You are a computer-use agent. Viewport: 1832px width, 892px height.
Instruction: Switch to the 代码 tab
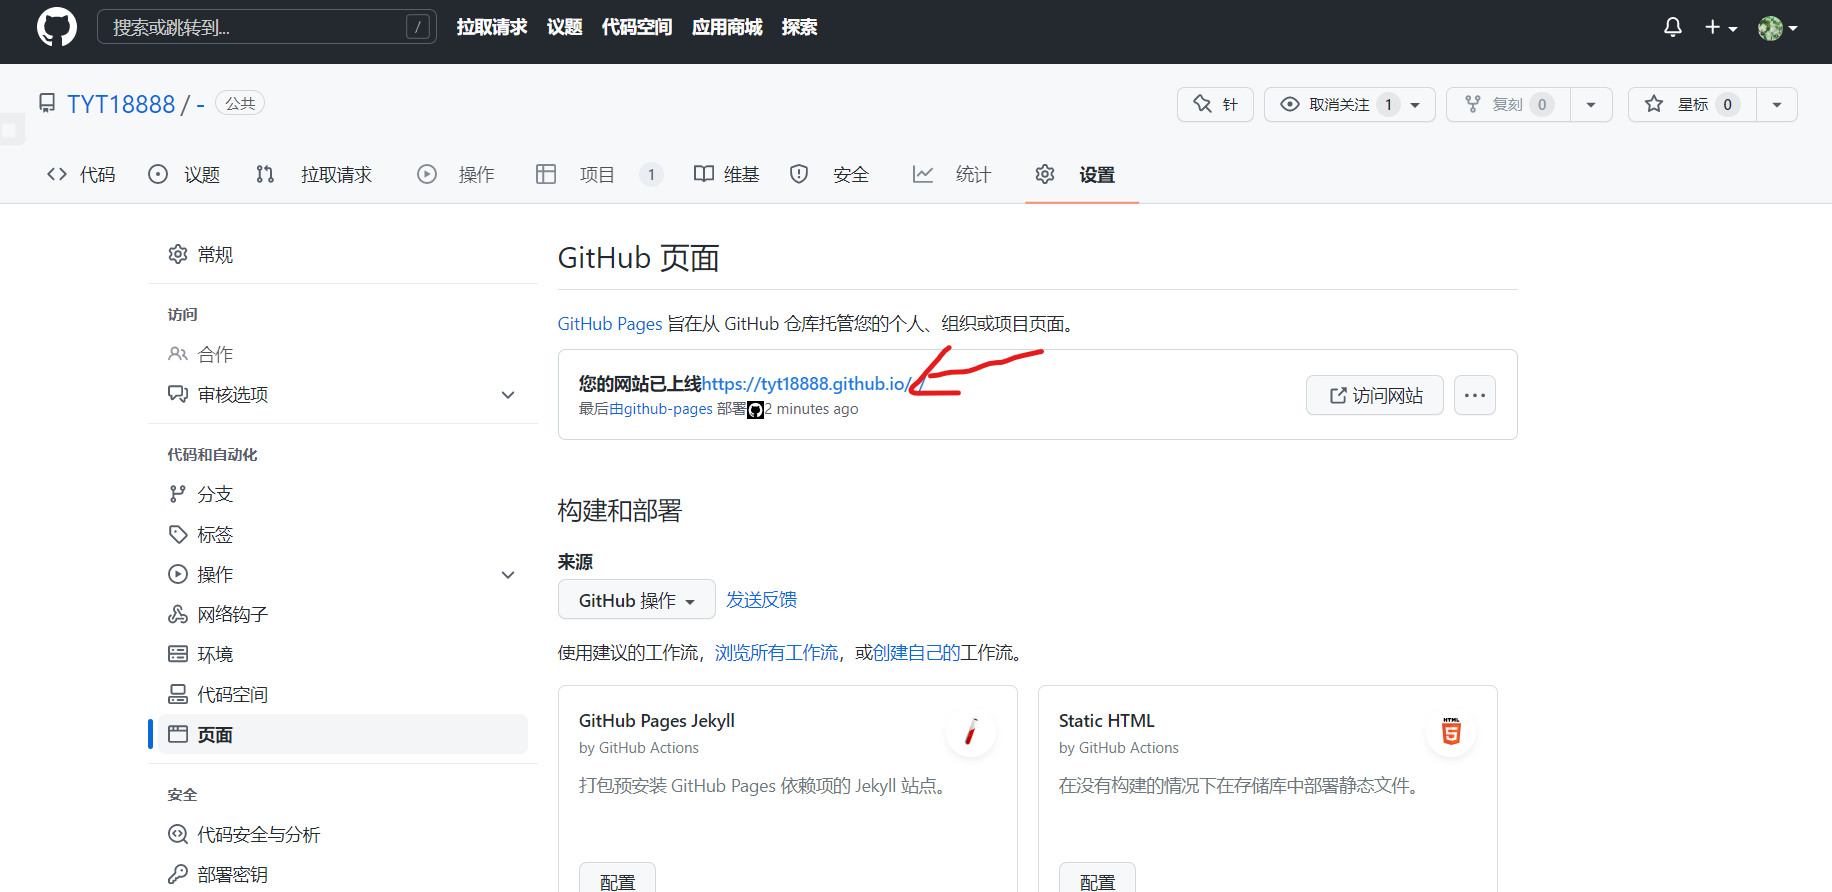pyautogui.click(x=81, y=175)
